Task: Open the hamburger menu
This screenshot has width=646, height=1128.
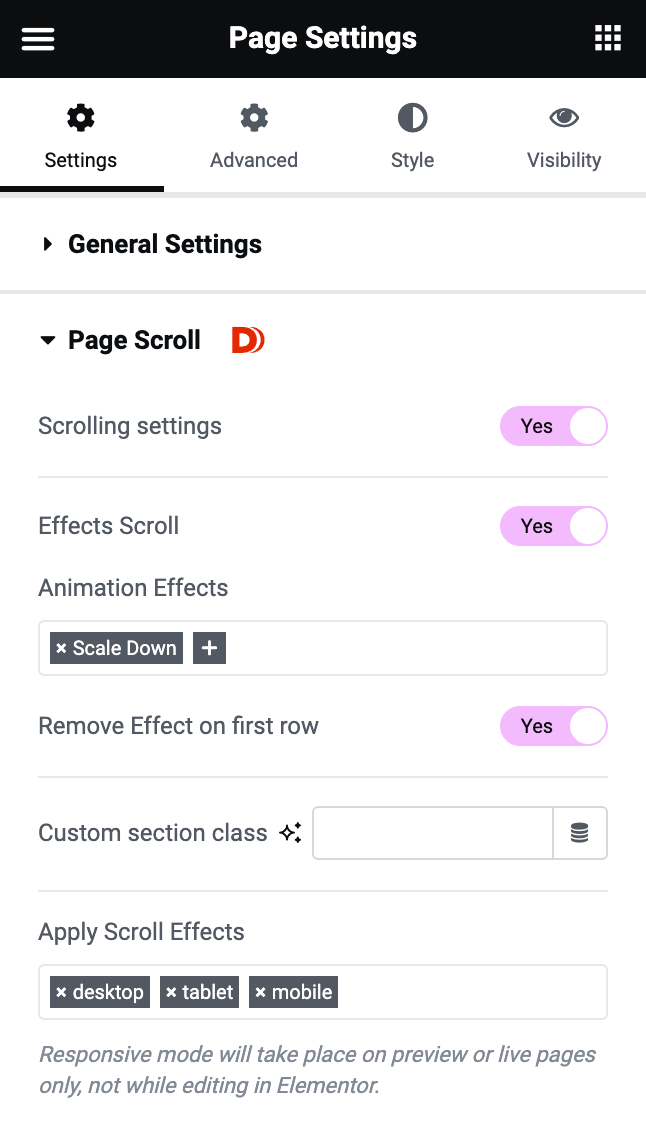Action: [x=37, y=38]
